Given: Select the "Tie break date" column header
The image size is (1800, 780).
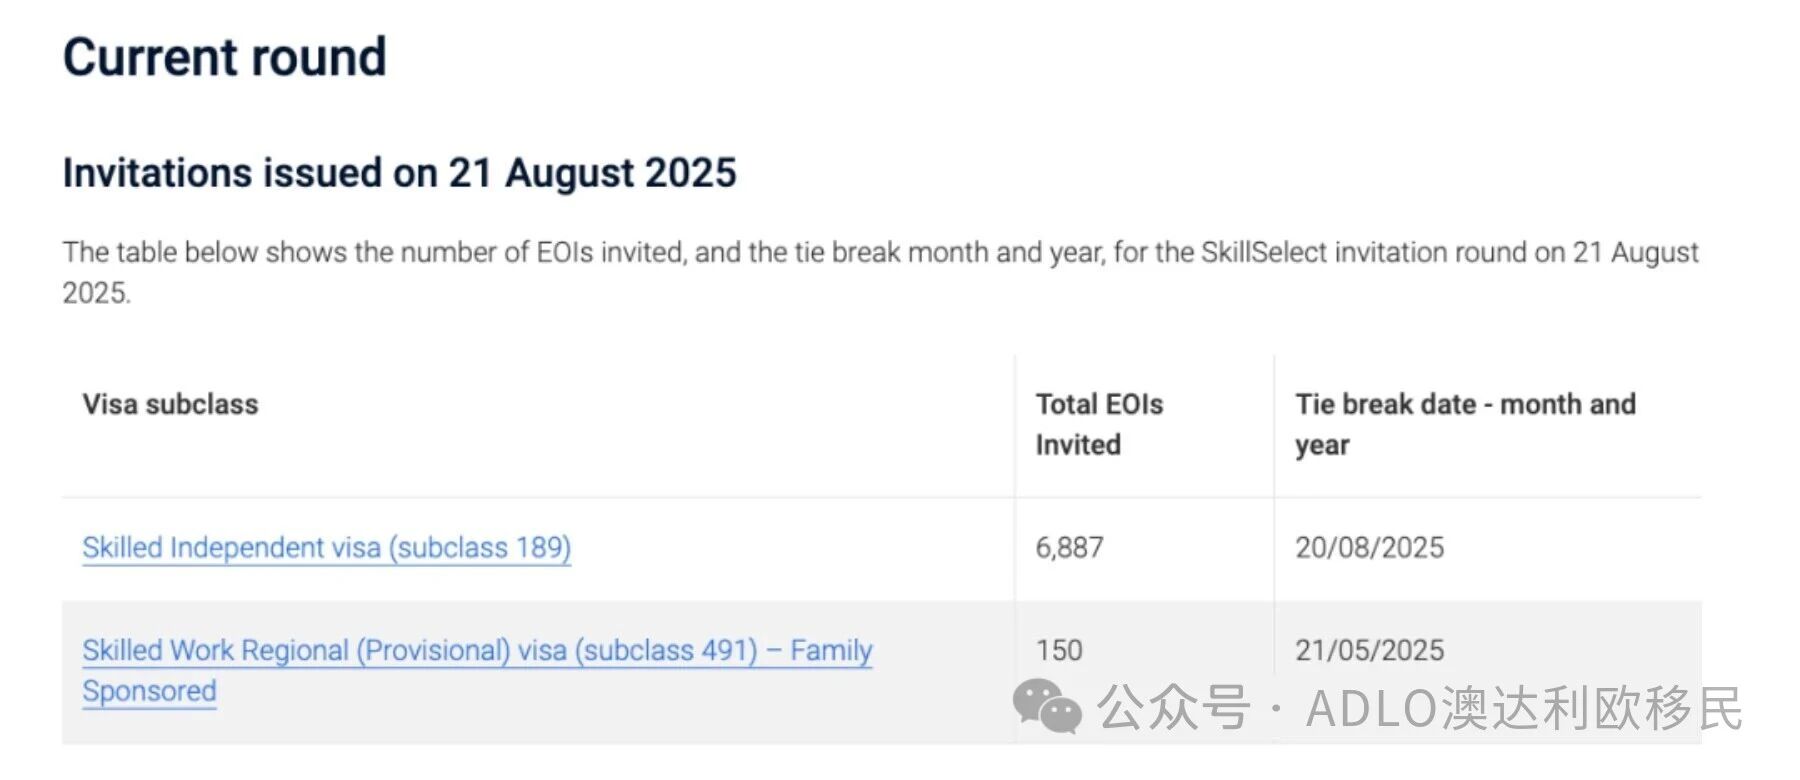Looking at the screenshot, I should [1465, 405].
